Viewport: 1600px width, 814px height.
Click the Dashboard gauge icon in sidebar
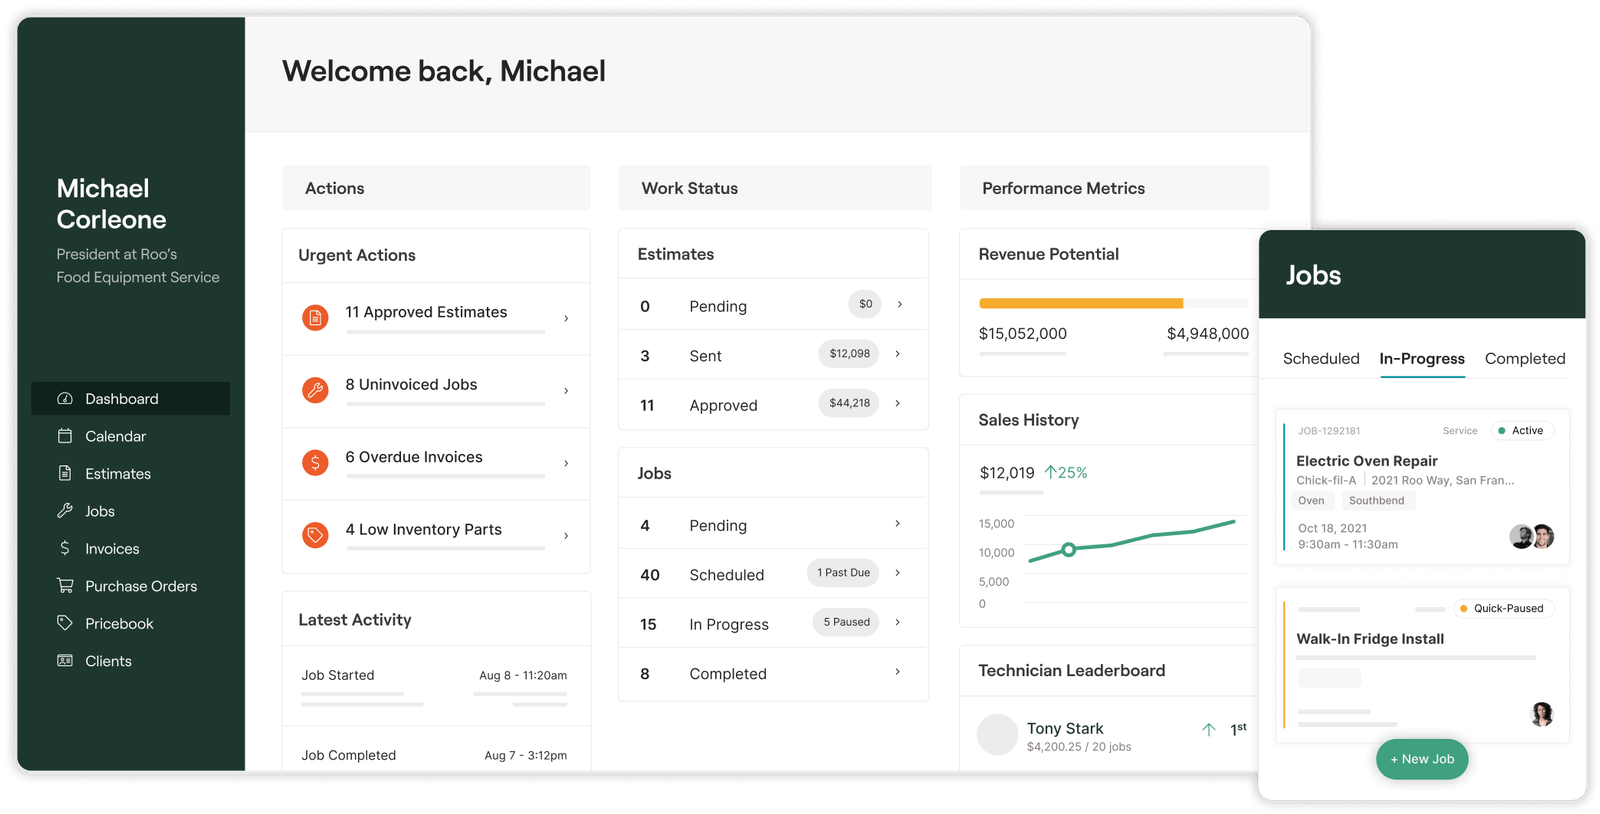coord(65,399)
